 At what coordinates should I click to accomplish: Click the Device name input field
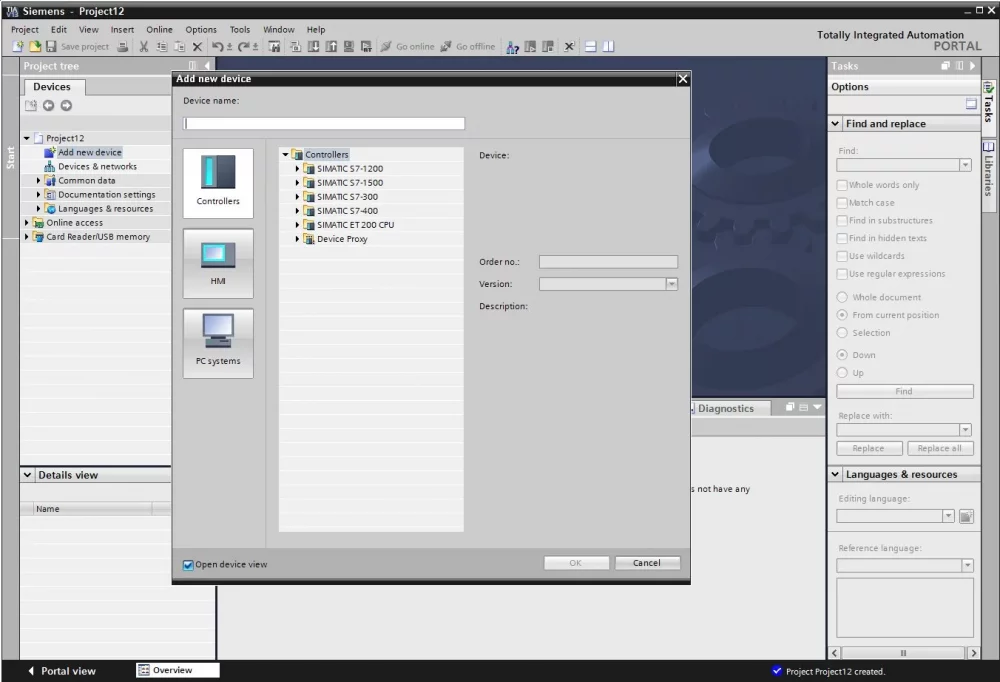pos(324,123)
